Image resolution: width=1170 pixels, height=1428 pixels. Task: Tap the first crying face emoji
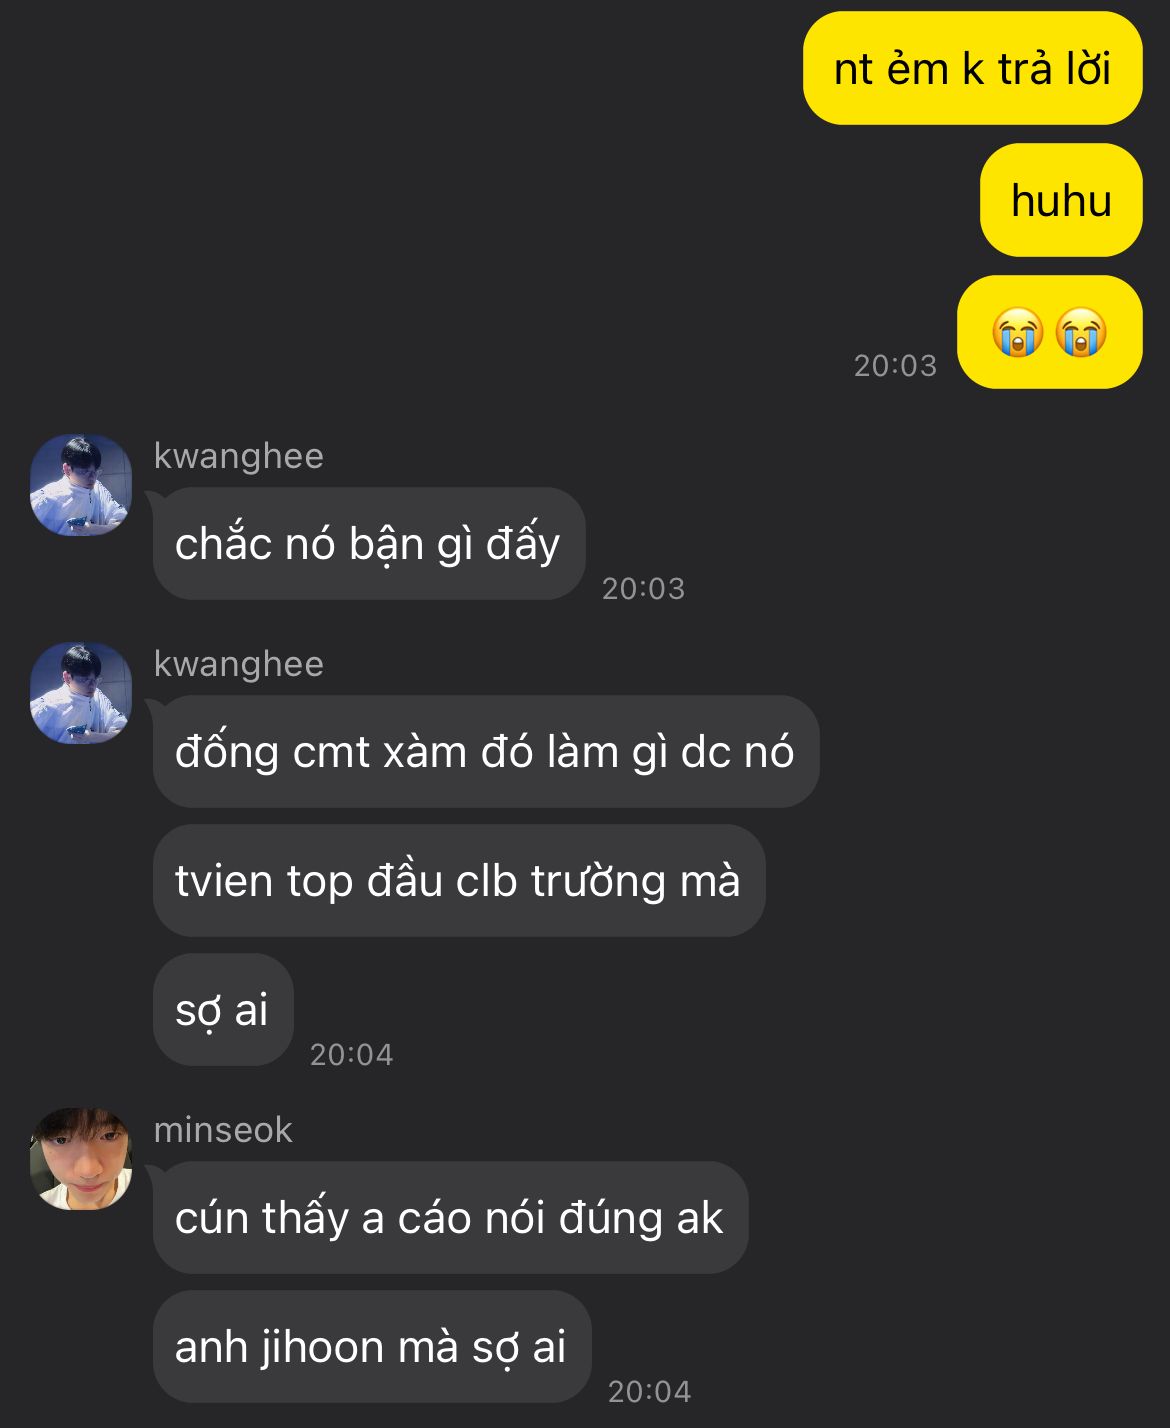(1018, 332)
